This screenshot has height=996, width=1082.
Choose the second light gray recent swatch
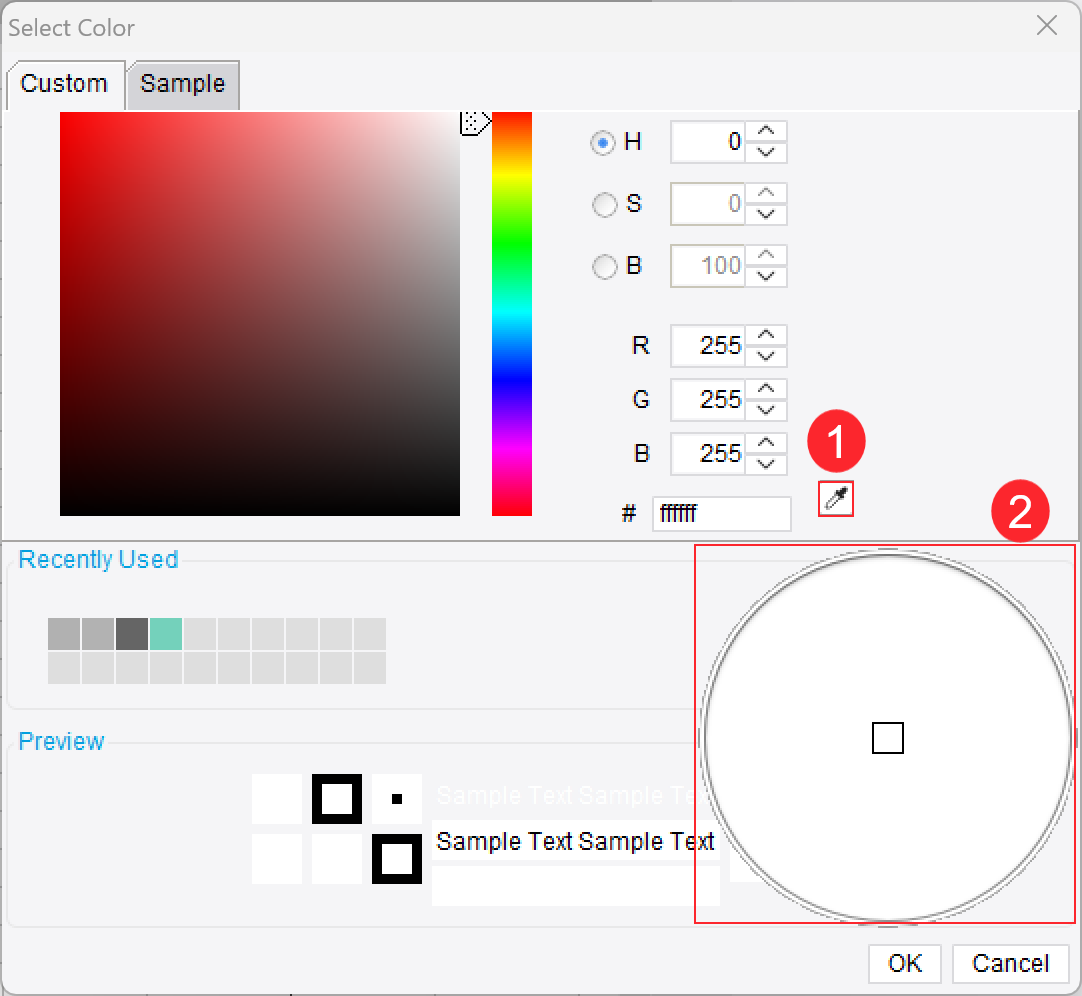98,634
